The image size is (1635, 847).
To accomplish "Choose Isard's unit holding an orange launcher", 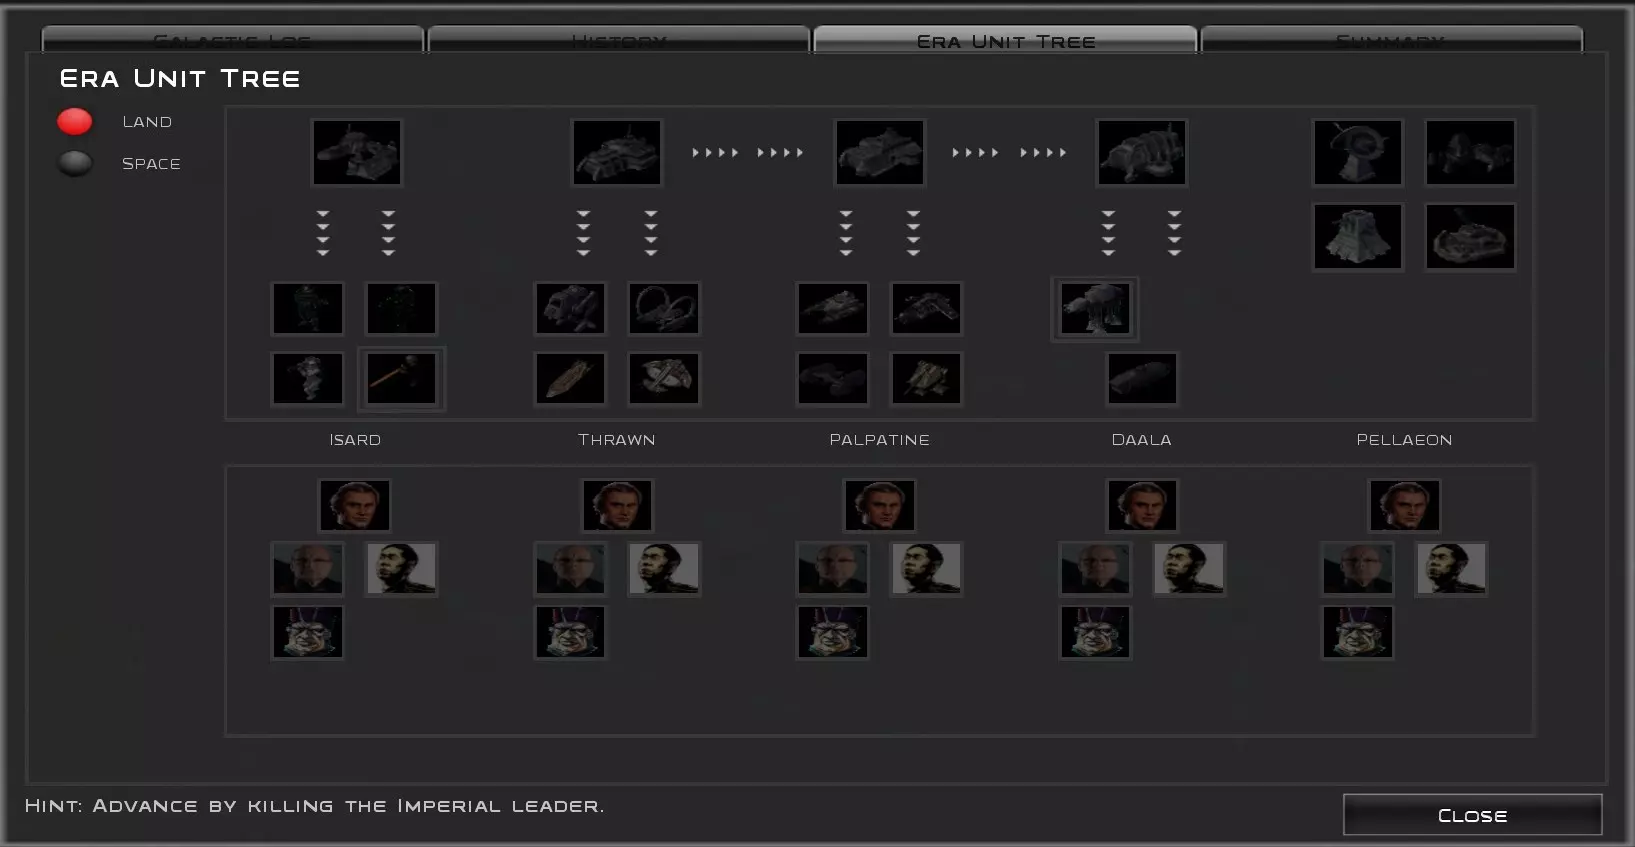I will 401,379.
